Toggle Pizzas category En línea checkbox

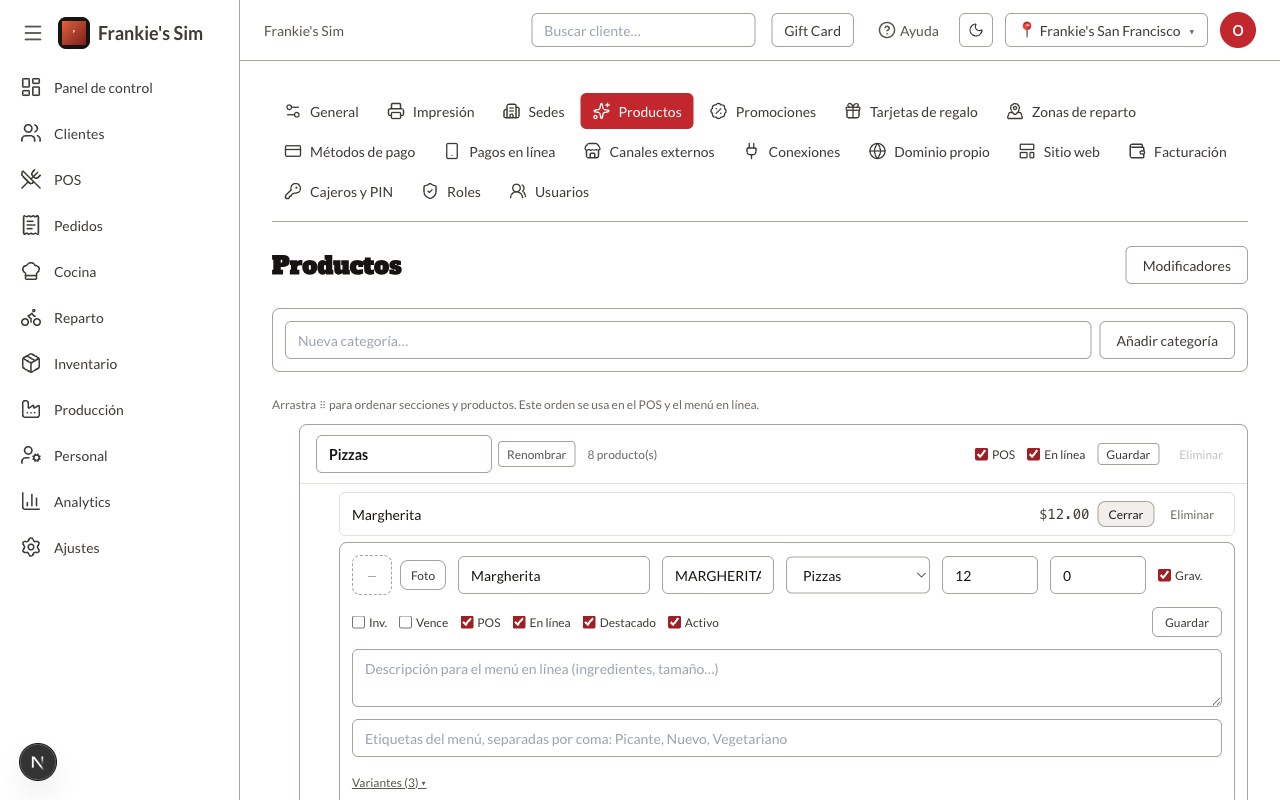tap(1033, 454)
